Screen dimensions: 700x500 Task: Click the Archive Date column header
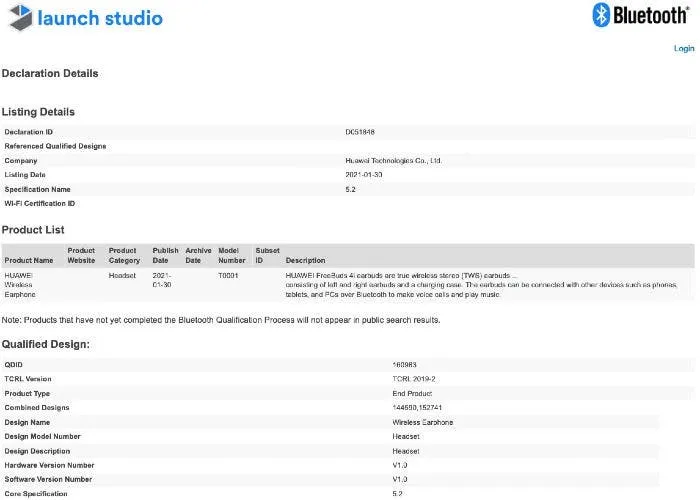[x=198, y=255]
